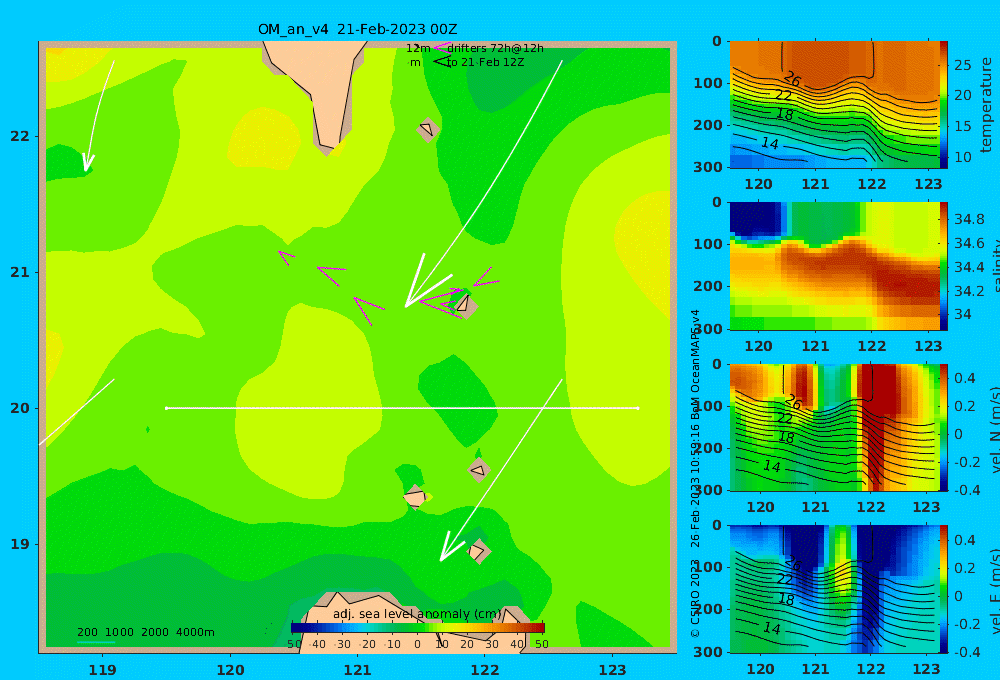1000x680 pixels.
Task: Select the eastward velocity cross-section plot
Action: pos(834,589)
